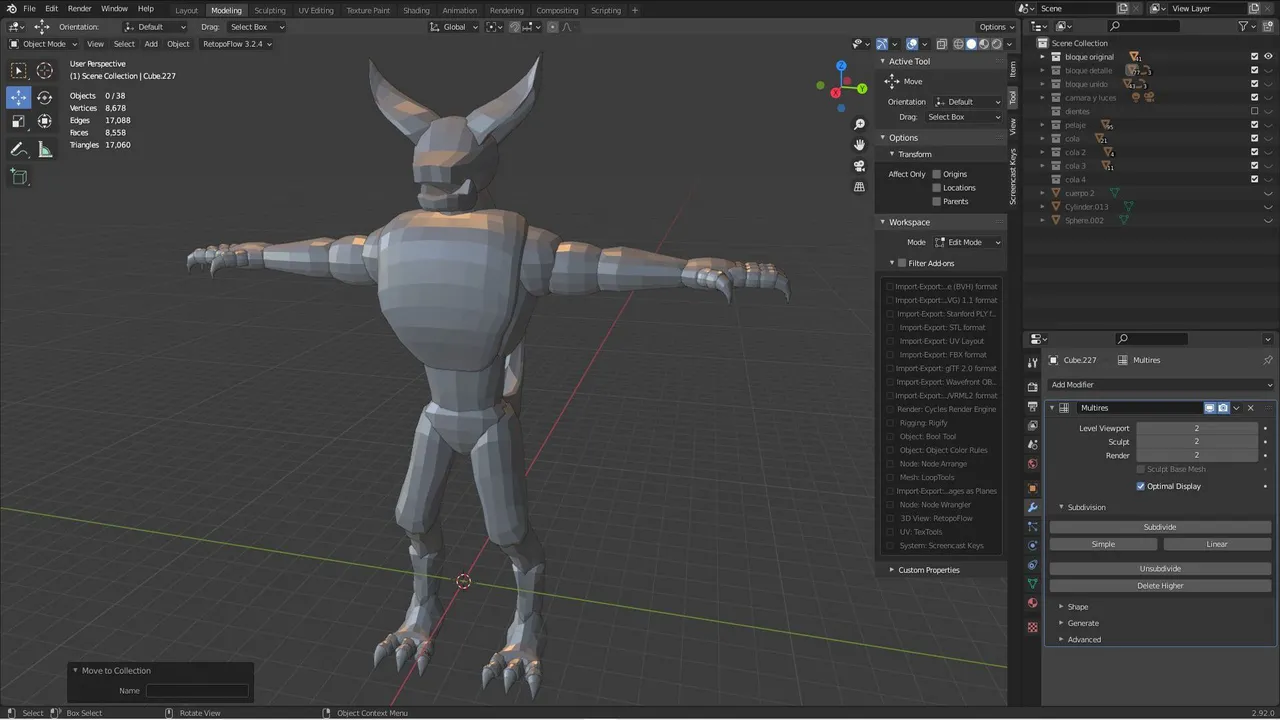Screen dimensions: 1280x720
Task: Open the Modifier properties wrench tab
Action: coord(1033,507)
